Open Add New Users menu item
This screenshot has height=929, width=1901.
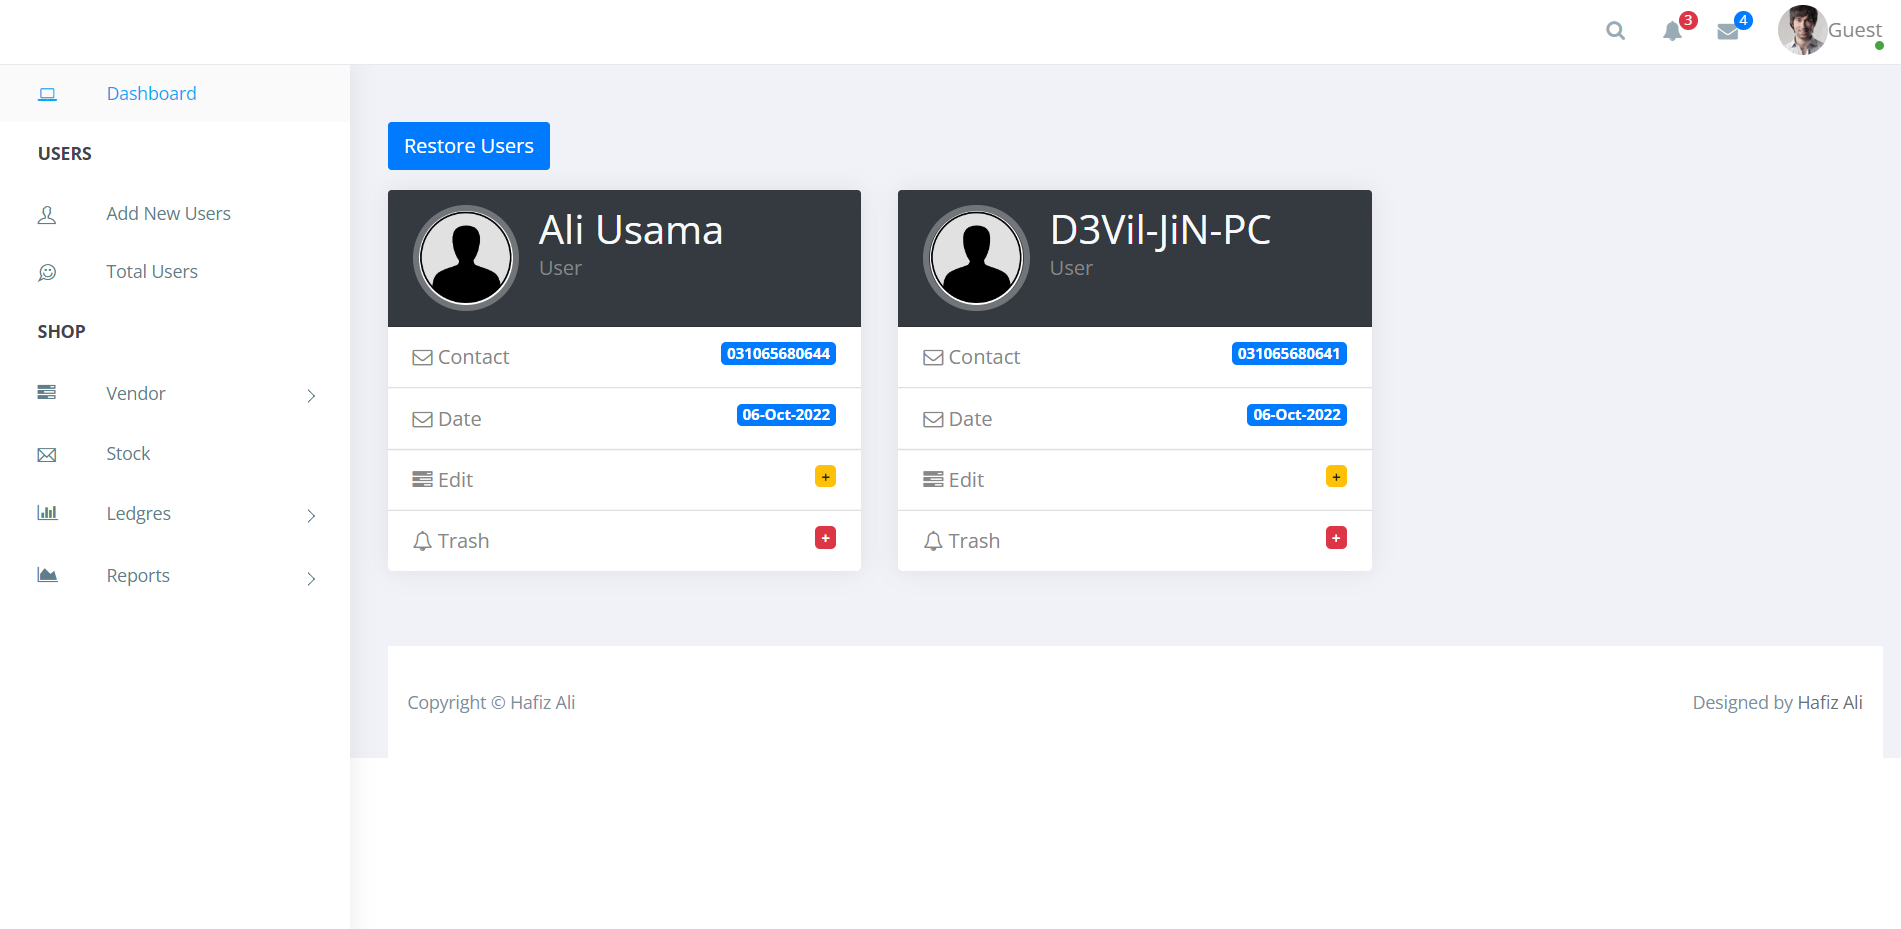pyautogui.click(x=168, y=214)
